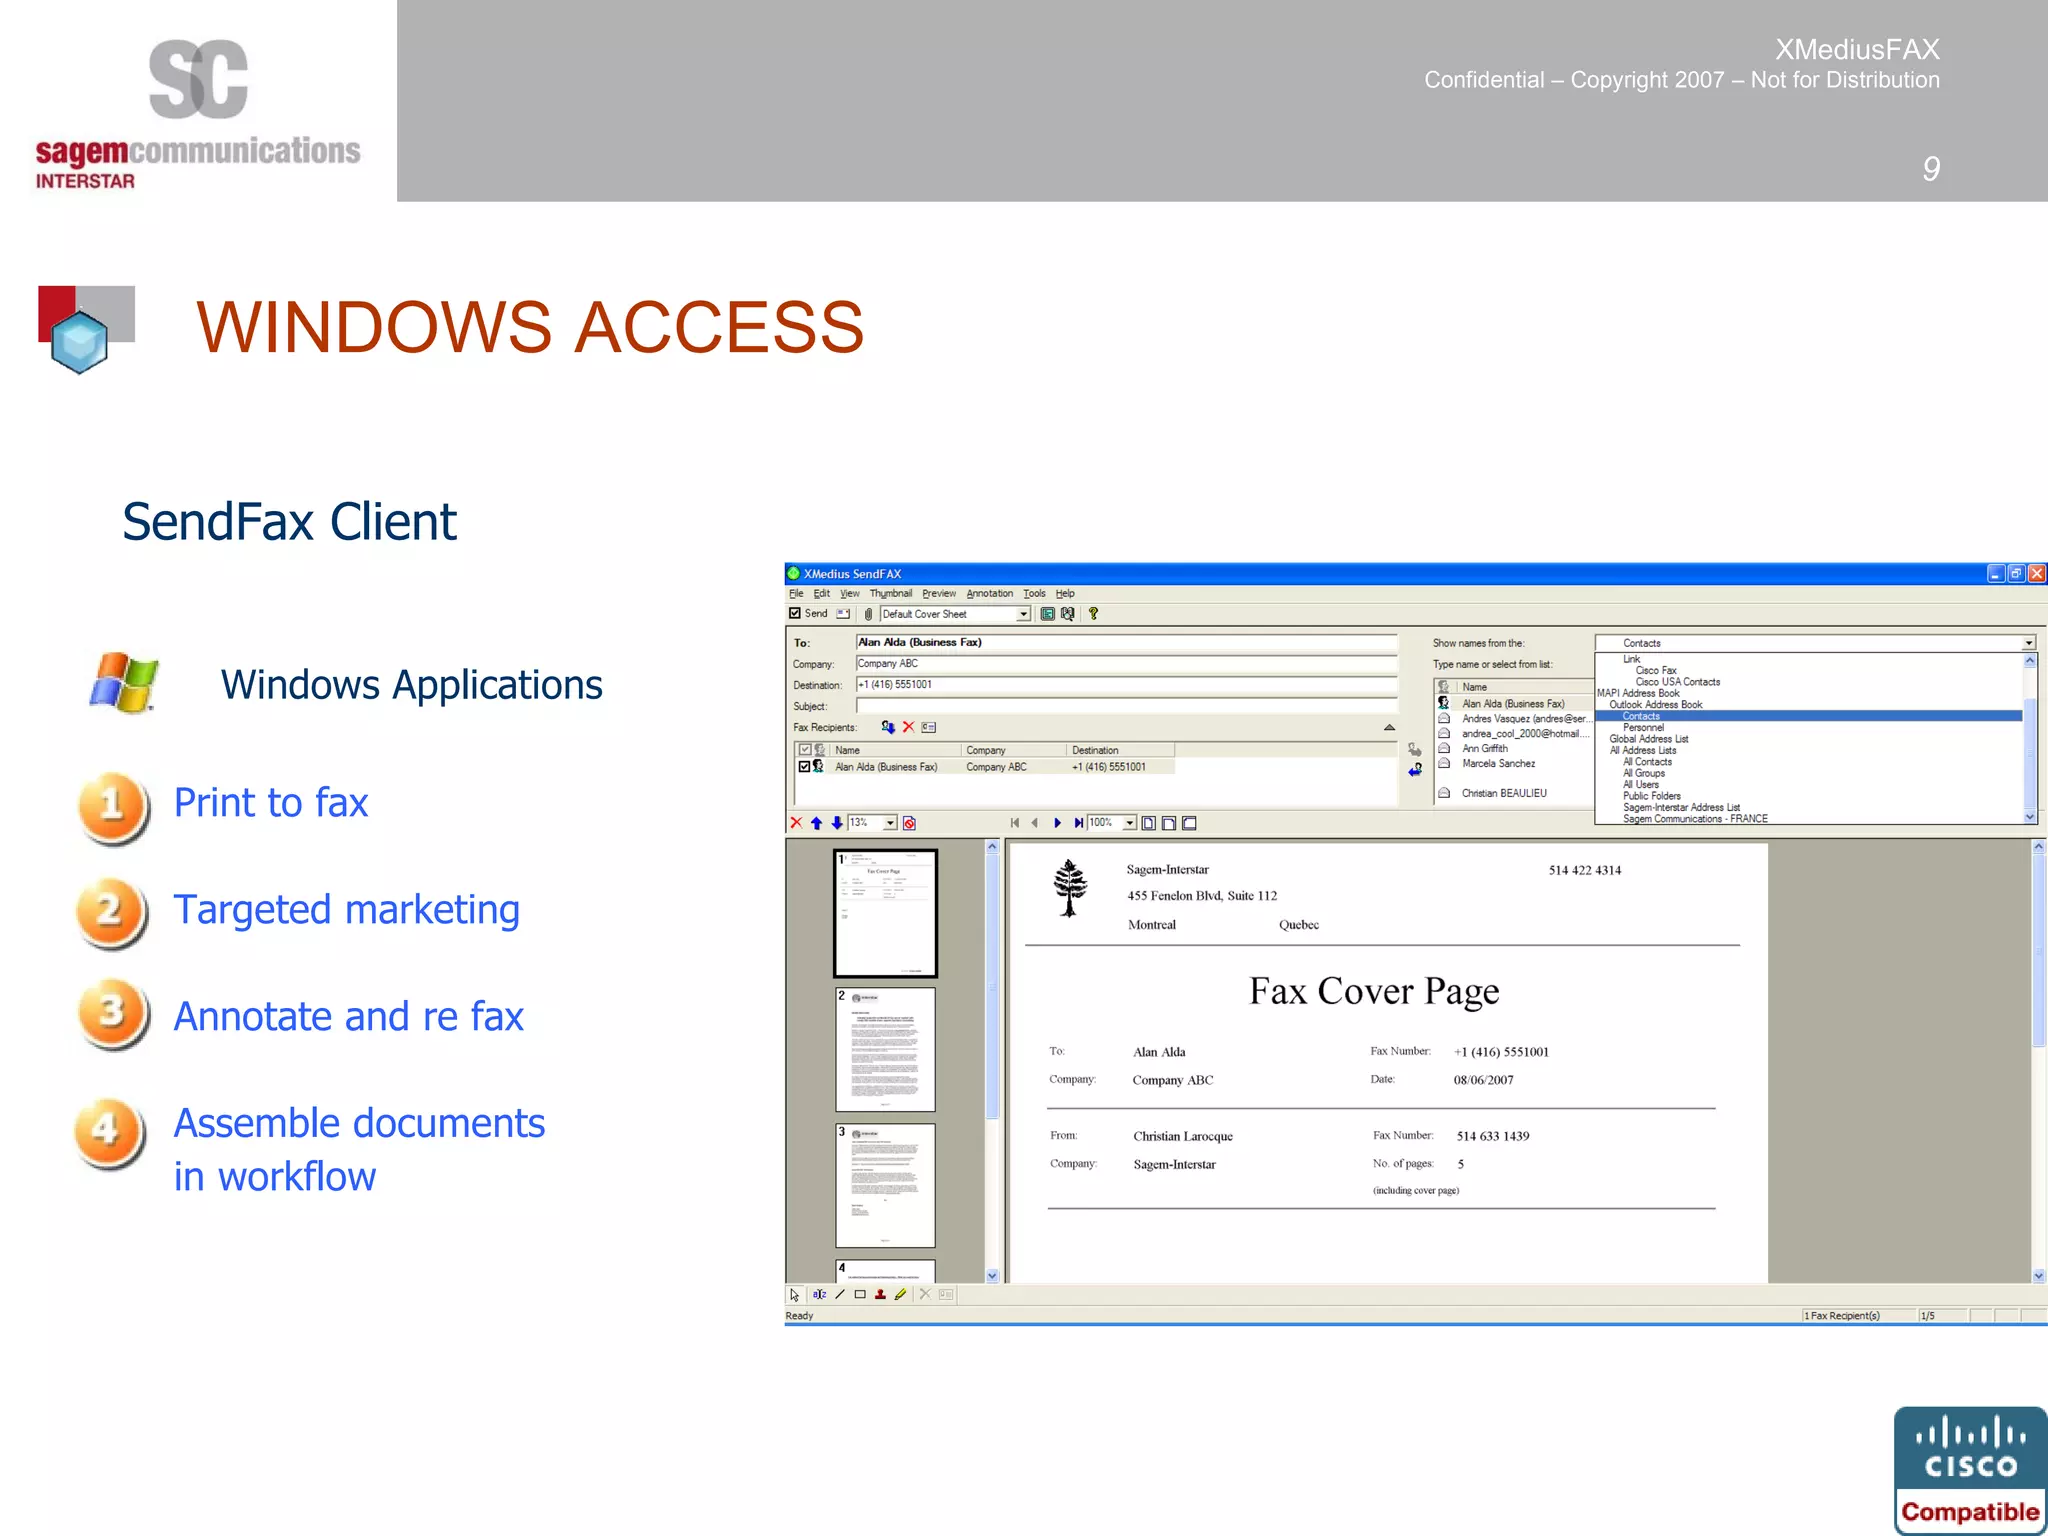Click the blue move page up arrow
Viewport: 2048px width, 1536px height.
[x=816, y=823]
